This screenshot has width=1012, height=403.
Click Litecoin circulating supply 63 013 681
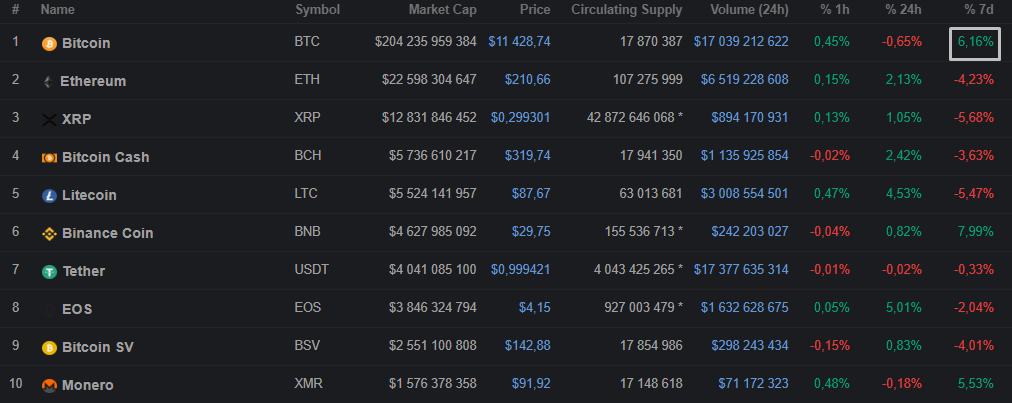(x=652, y=194)
